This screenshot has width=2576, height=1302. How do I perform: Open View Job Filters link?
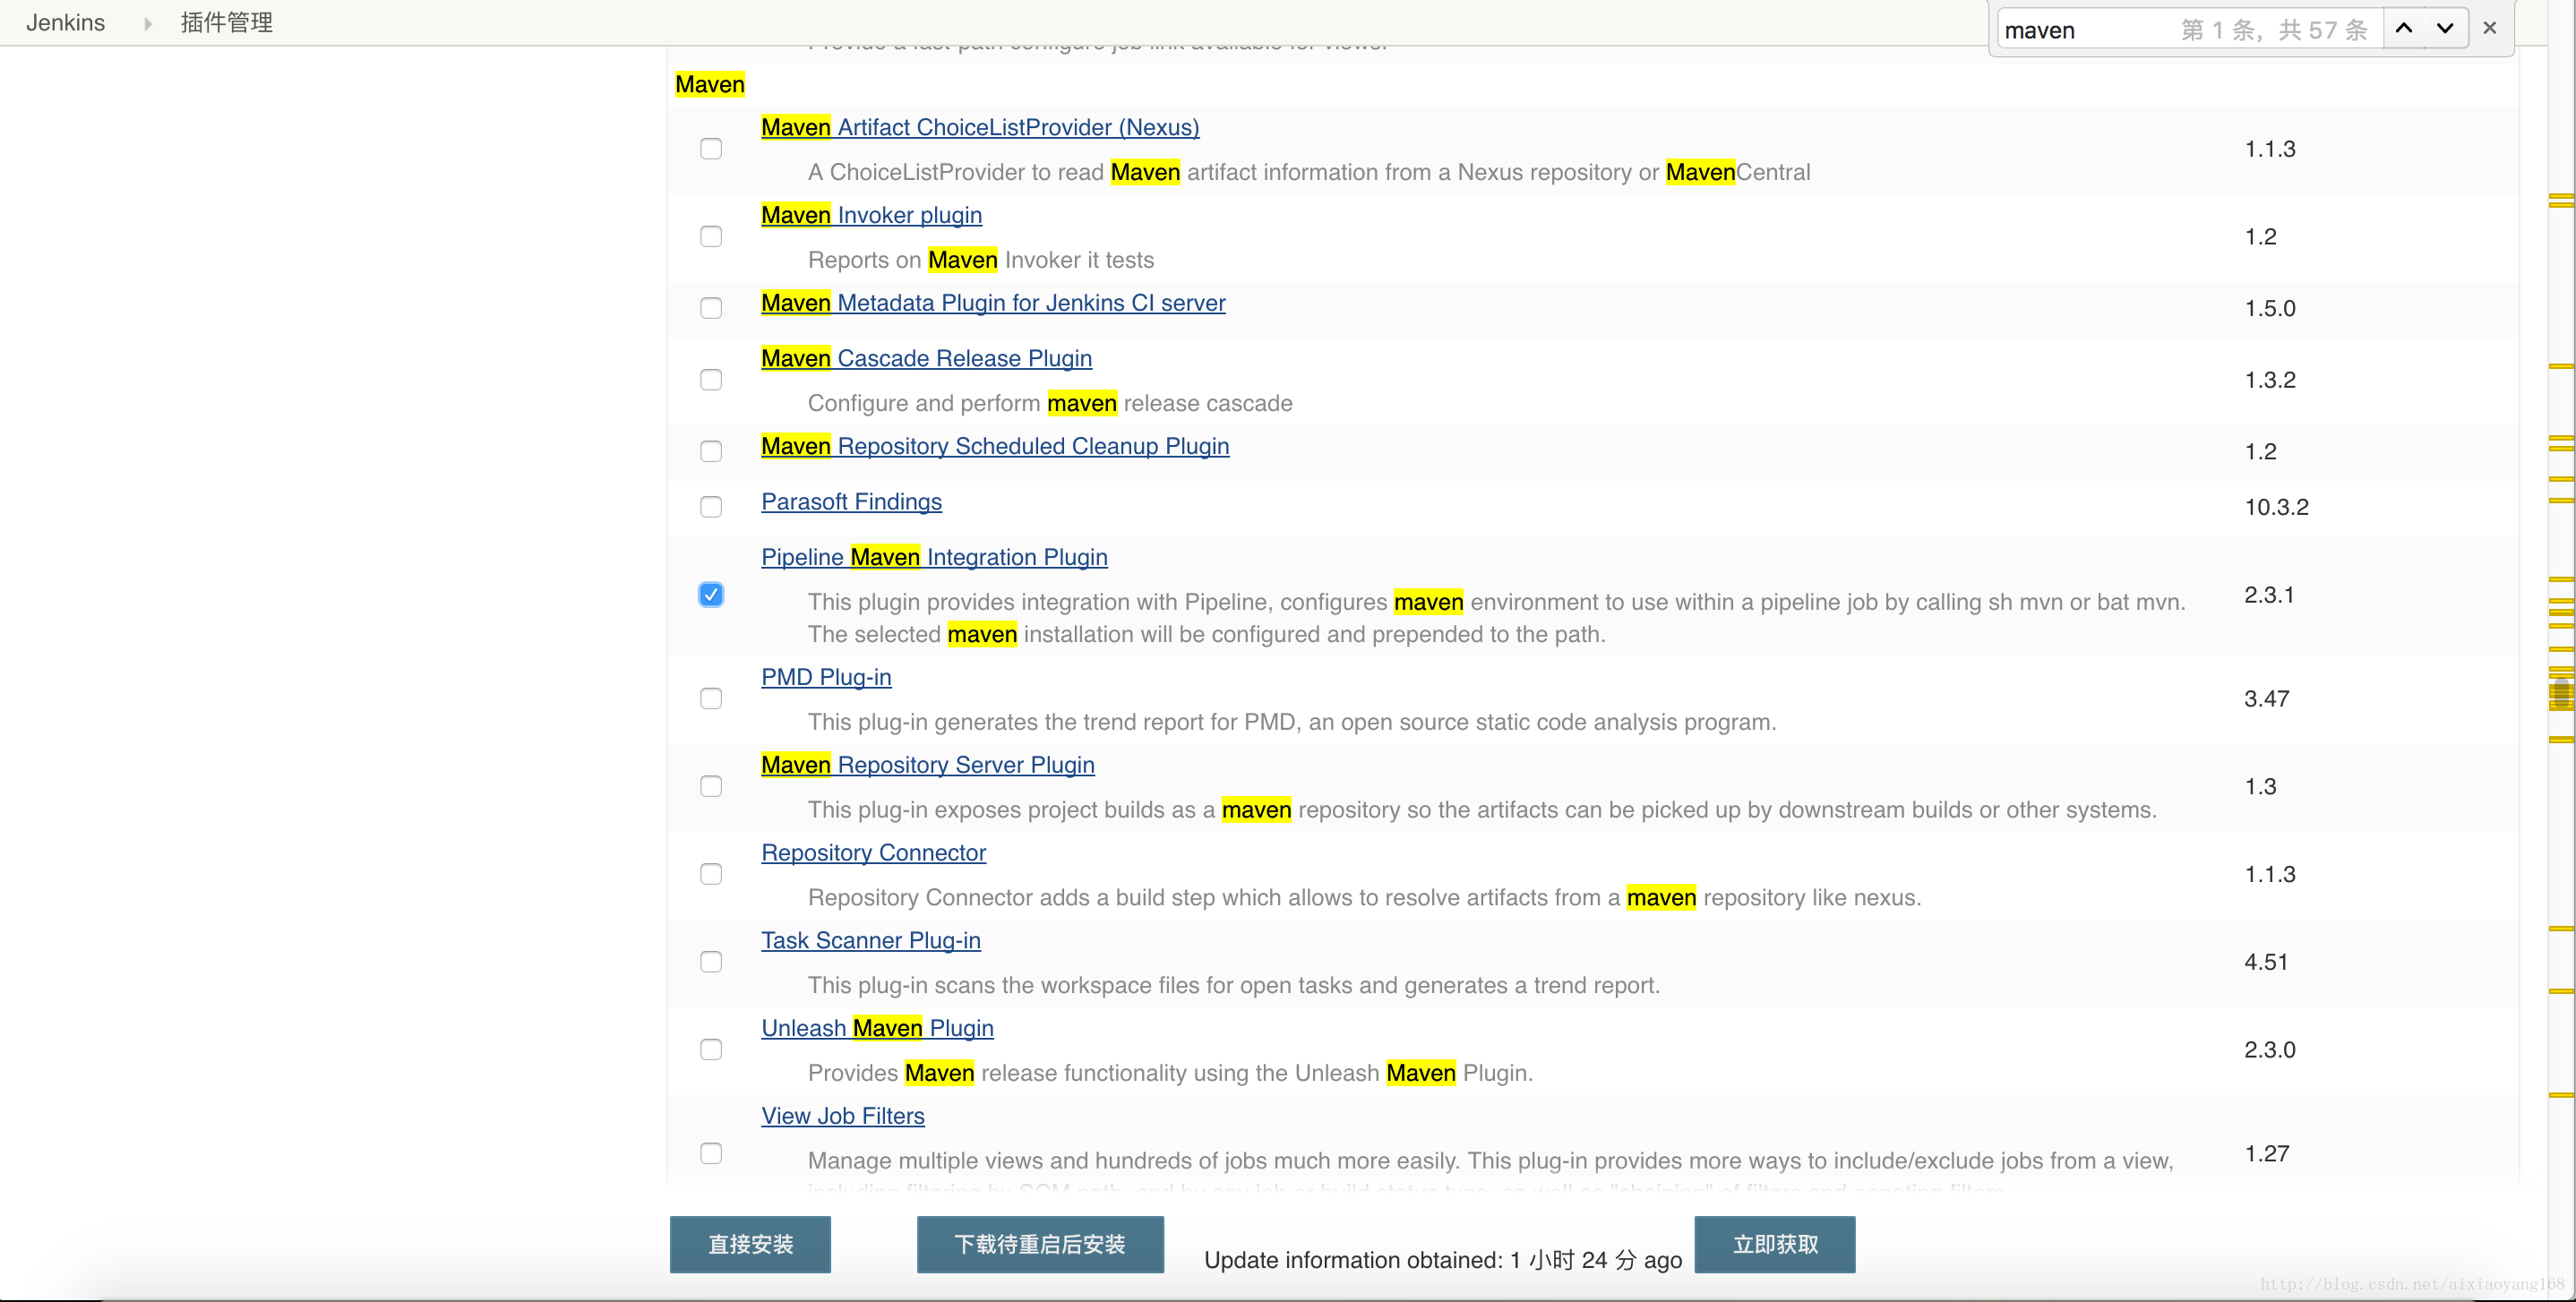(842, 1116)
